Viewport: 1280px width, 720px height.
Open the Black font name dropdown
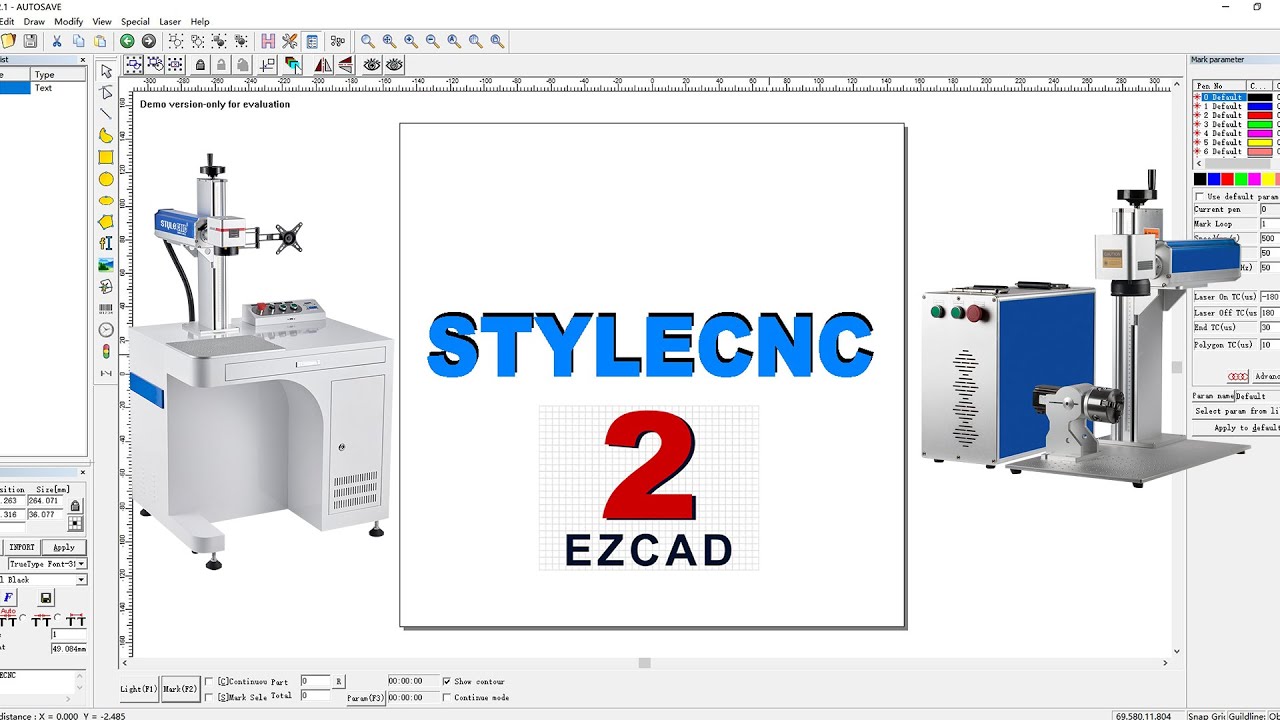tap(82, 580)
